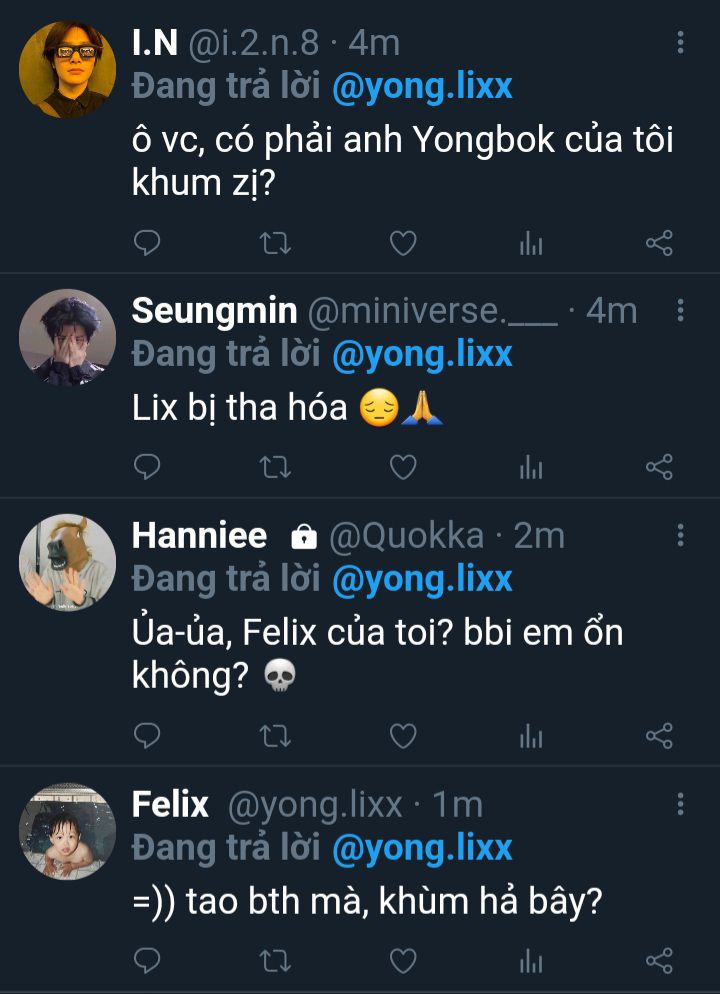
Task: Retweet I.N's reply about Yongbok
Action: [x=275, y=243]
